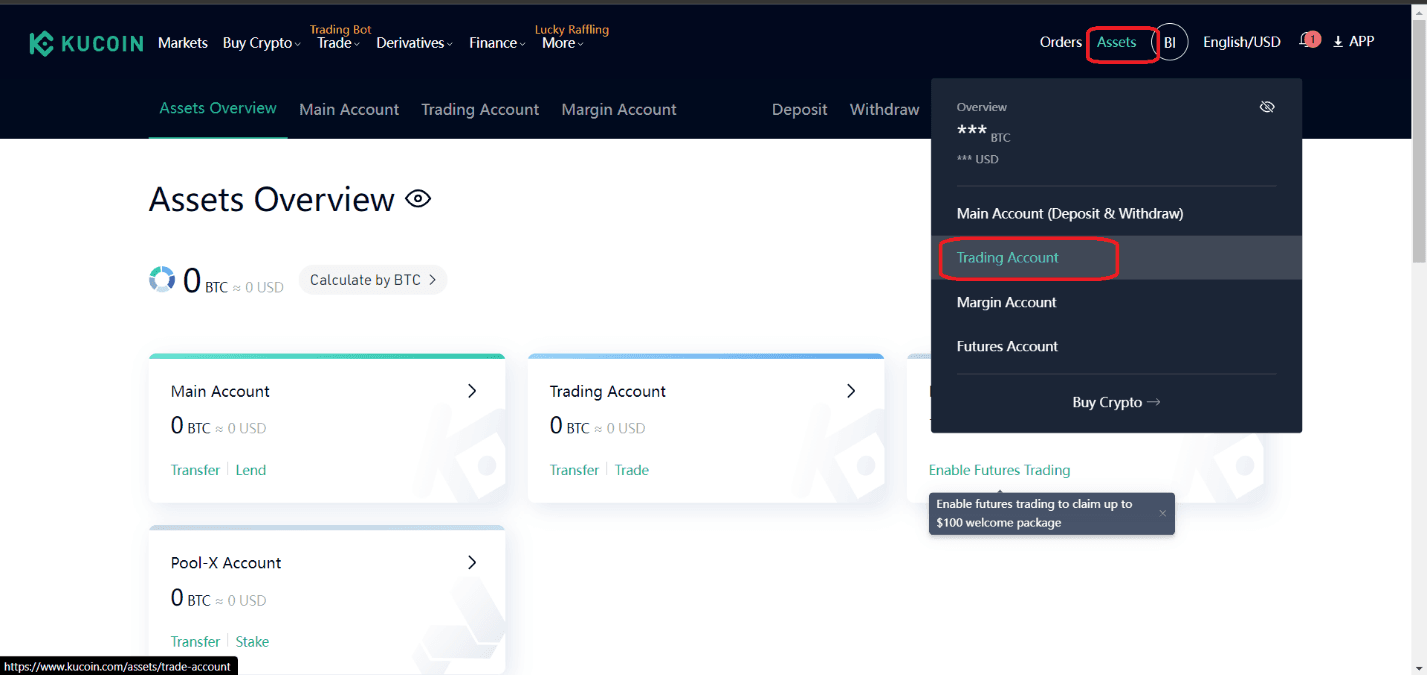Image resolution: width=1427 pixels, height=675 pixels.
Task: Click the "Assets Overview" page heading
Action: [272, 199]
